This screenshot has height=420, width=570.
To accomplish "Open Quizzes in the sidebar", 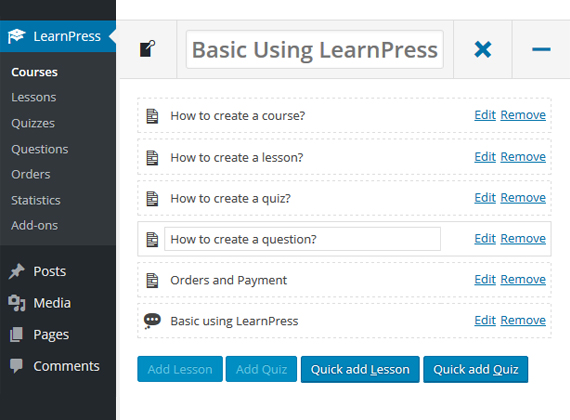I will pos(33,123).
